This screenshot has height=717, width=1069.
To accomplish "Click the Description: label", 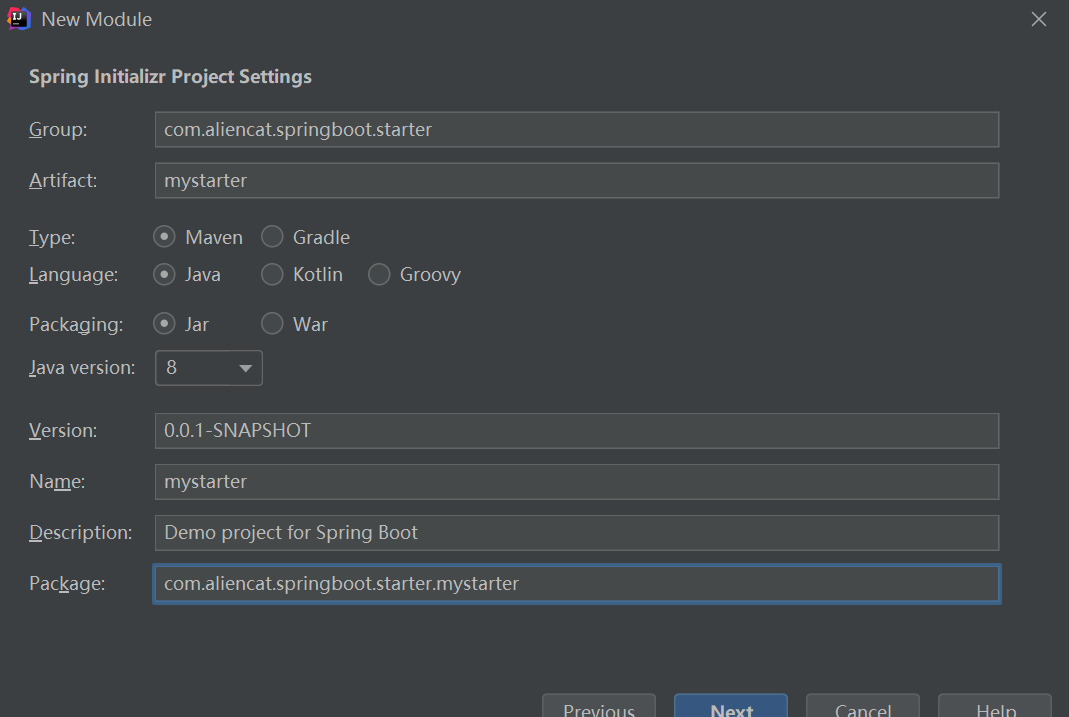I will coord(80,533).
